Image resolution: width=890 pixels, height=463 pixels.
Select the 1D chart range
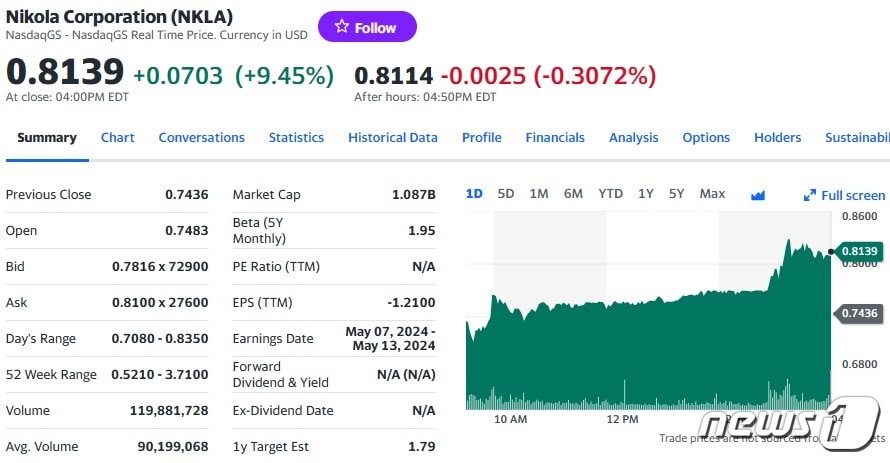(x=474, y=194)
